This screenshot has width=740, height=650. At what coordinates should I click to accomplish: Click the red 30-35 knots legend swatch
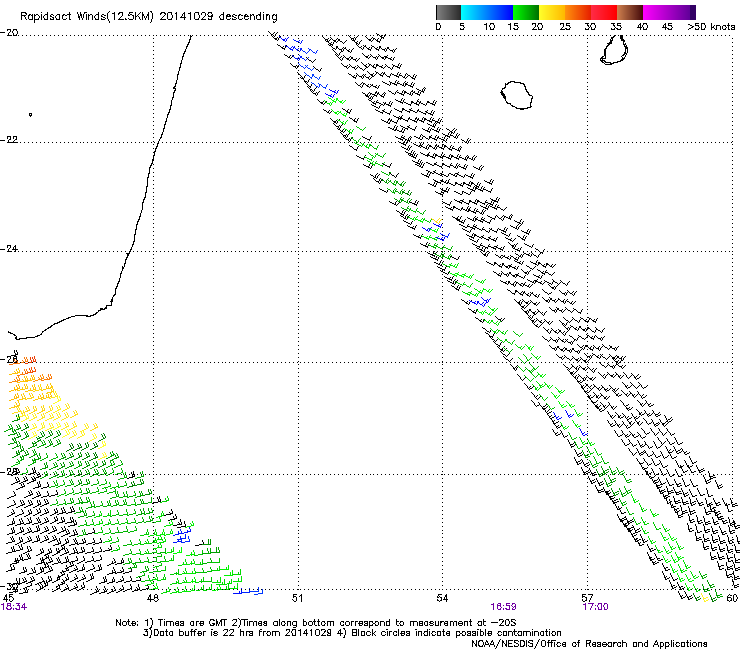[x=604, y=12]
